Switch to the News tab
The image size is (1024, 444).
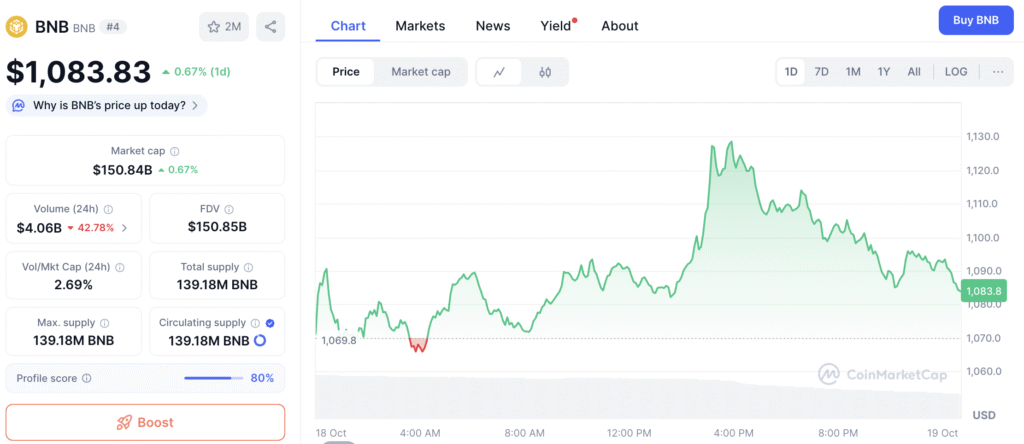(492, 26)
